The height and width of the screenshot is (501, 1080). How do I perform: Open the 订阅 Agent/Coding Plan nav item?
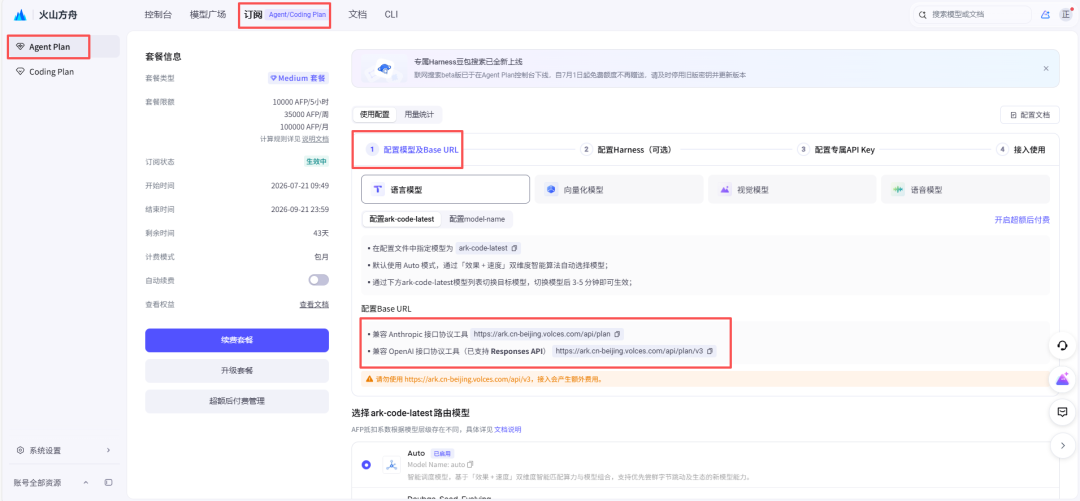click(x=285, y=14)
